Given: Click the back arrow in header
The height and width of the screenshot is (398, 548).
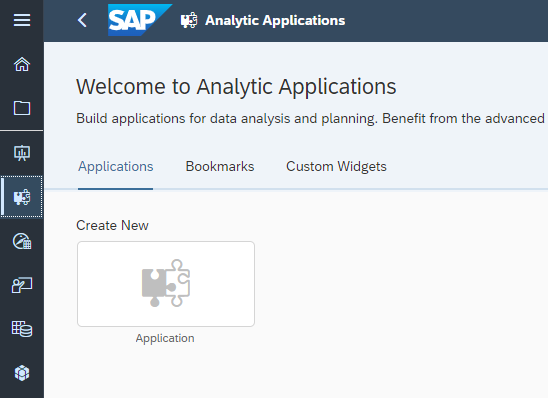Looking at the screenshot, I should pyautogui.click(x=82, y=20).
